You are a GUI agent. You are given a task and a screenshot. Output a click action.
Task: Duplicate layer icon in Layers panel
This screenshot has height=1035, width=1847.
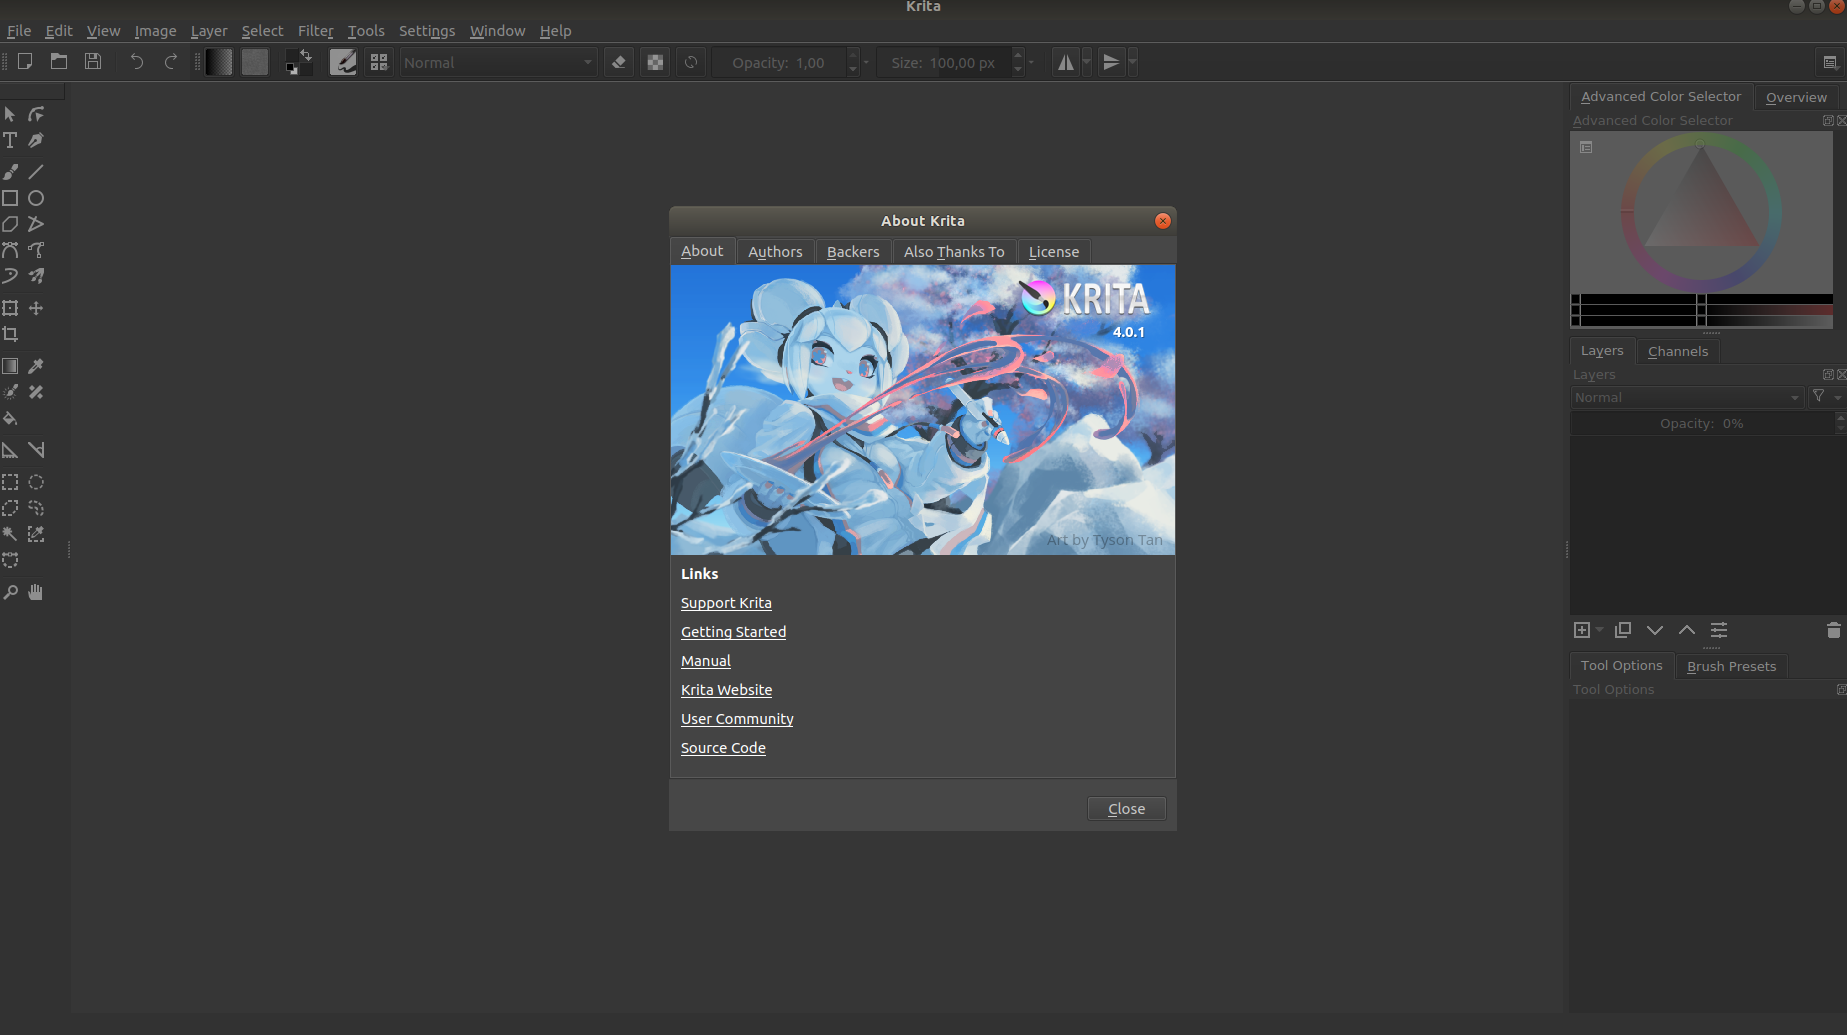click(1623, 630)
